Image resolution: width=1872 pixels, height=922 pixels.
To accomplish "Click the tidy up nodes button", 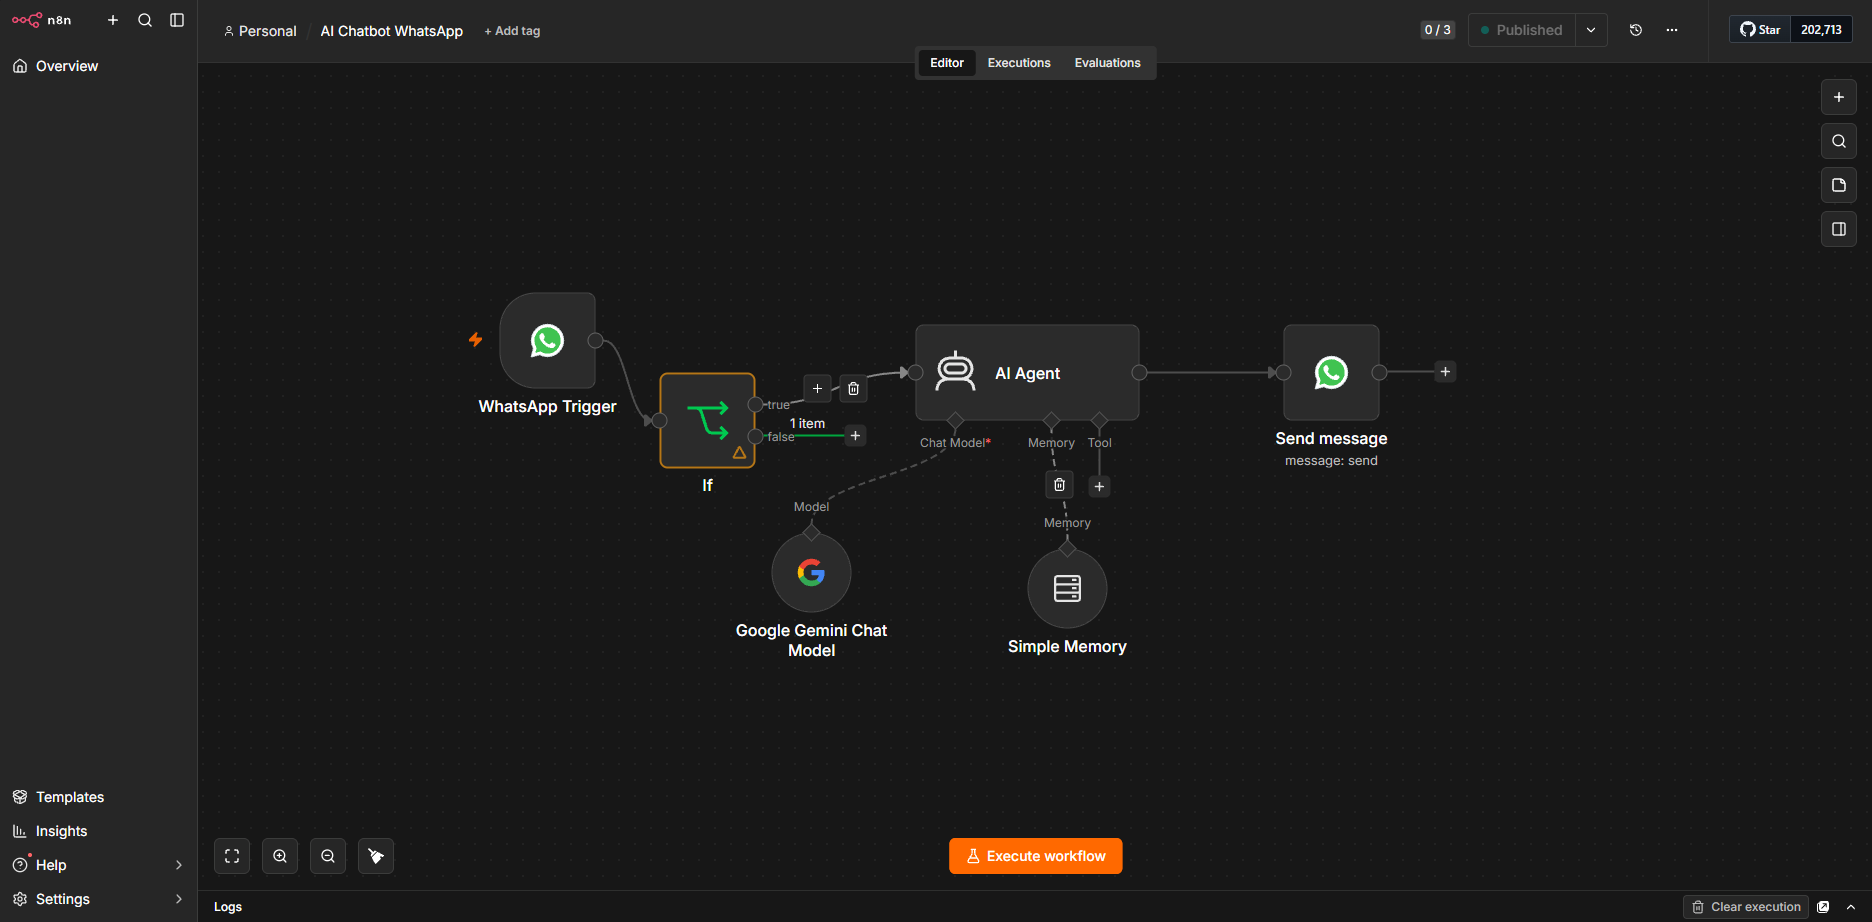I will pyautogui.click(x=376, y=856).
